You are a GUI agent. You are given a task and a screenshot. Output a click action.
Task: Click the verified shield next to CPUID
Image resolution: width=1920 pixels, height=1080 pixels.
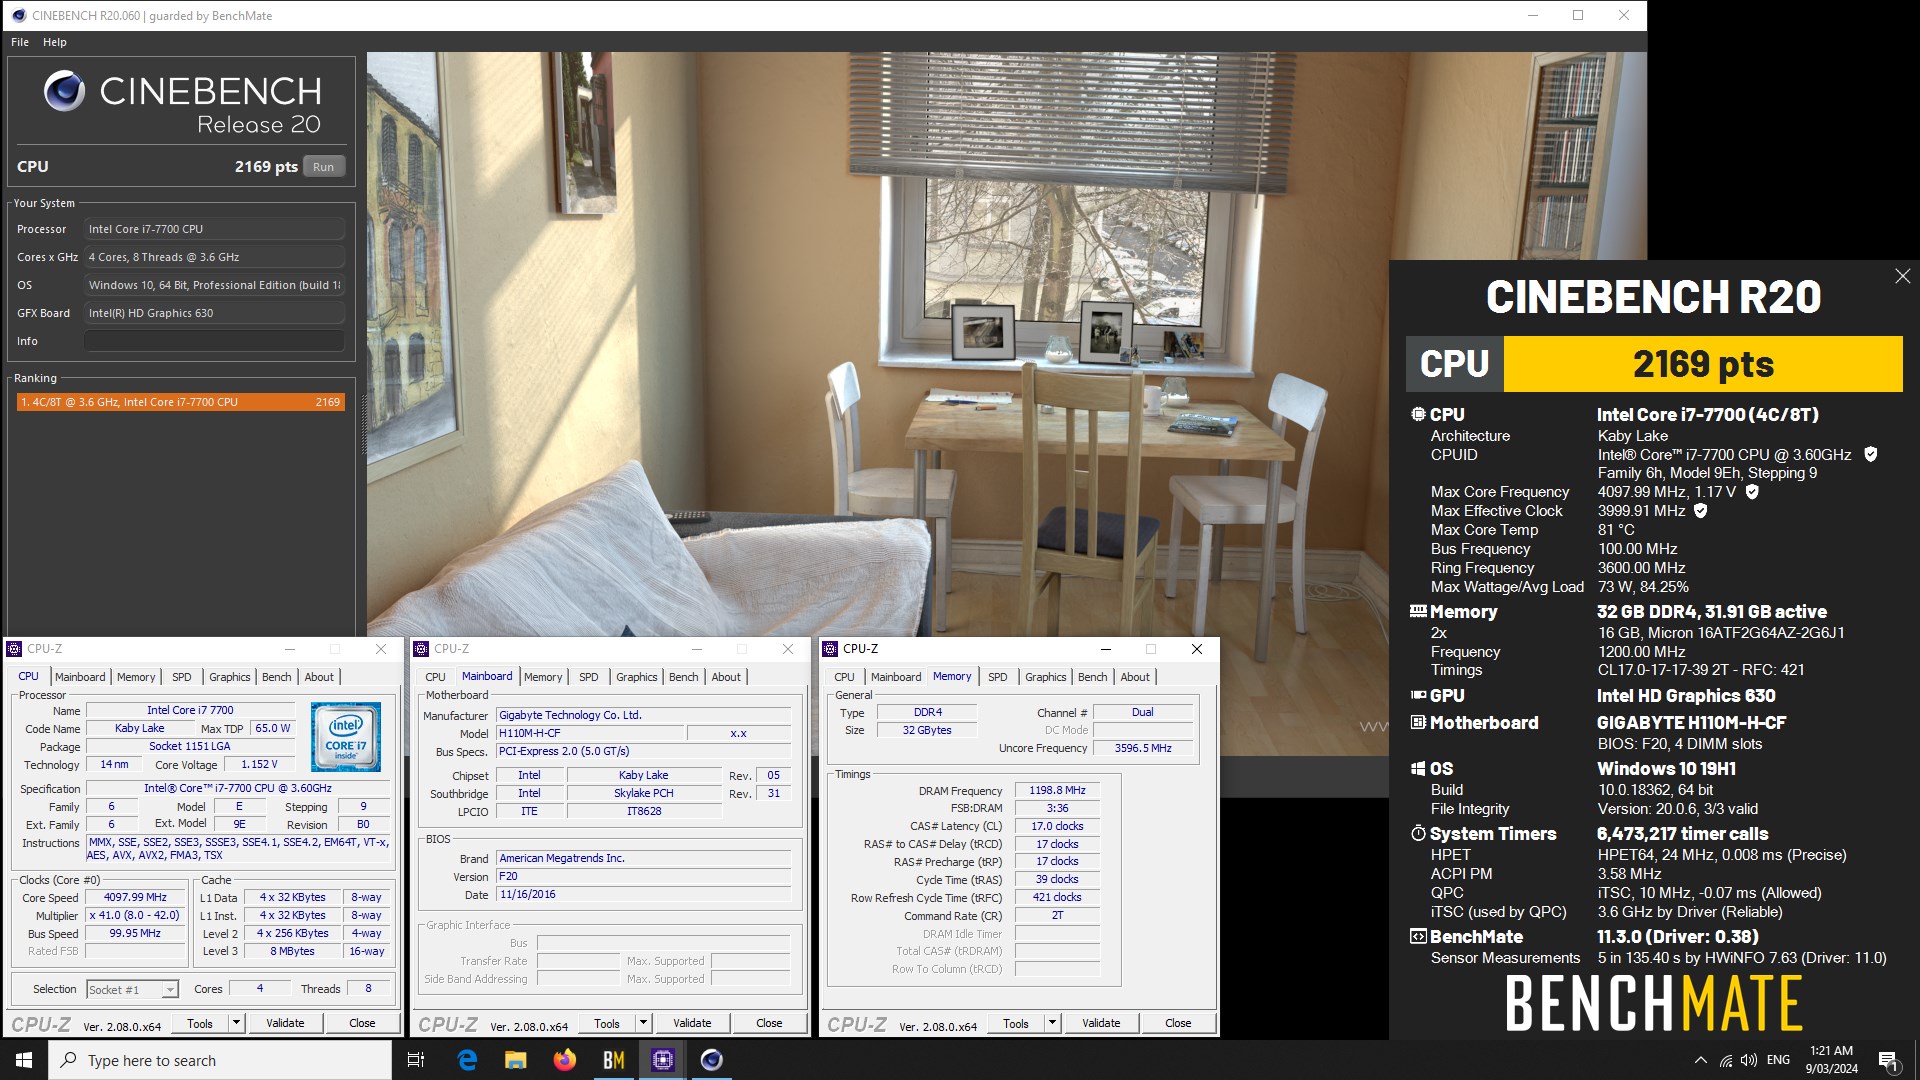tap(1871, 454)
